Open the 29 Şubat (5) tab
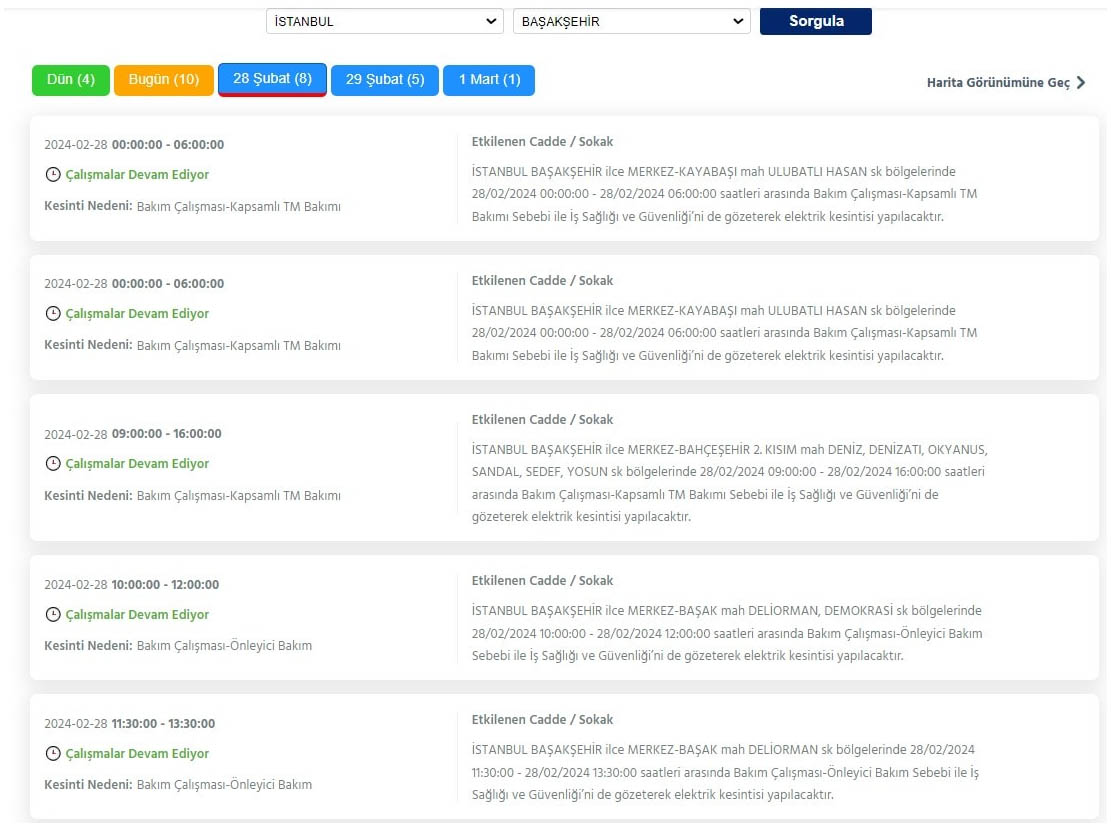Image resolution: width=1111 pixels, height=830 pixels. (x=385, y=80)
